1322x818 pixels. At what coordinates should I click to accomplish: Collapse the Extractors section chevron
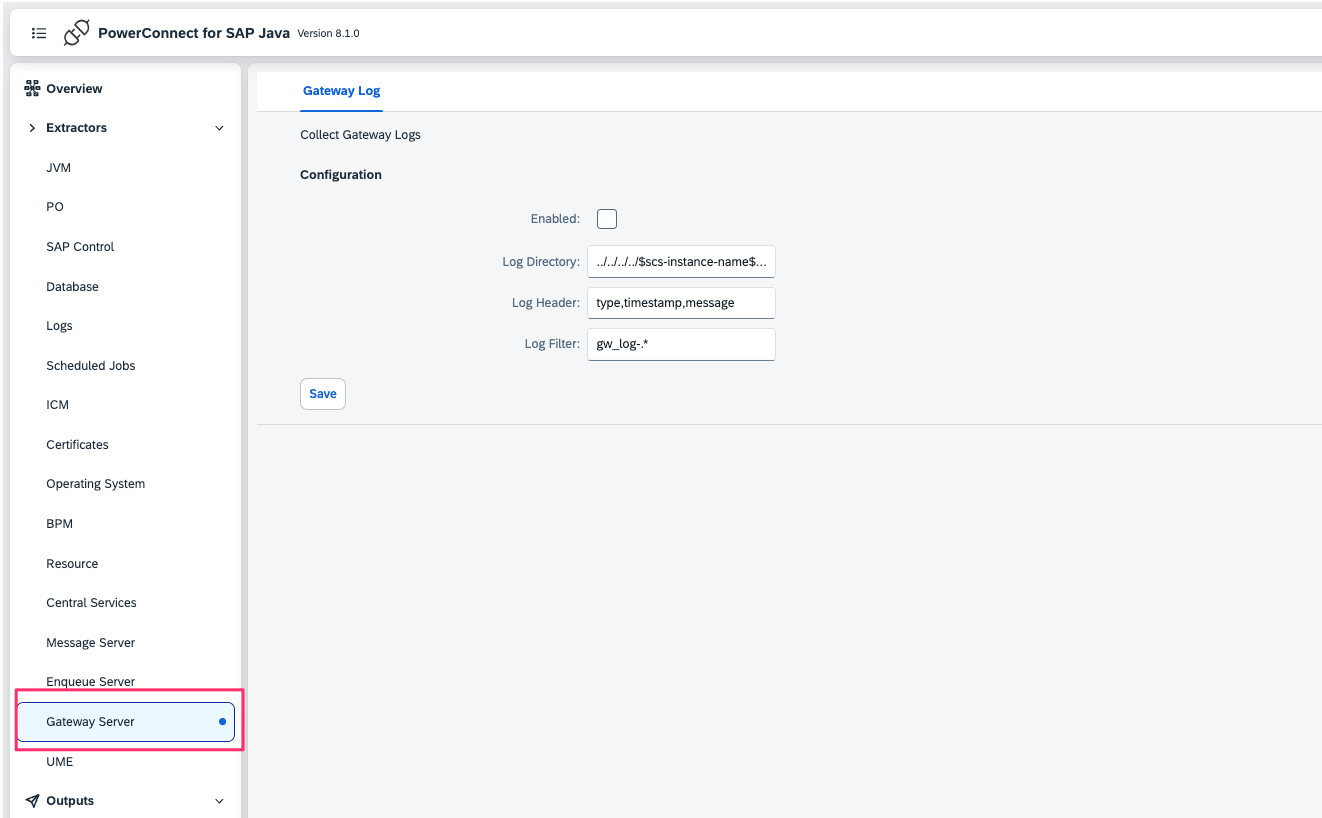(x=219, y=128)
